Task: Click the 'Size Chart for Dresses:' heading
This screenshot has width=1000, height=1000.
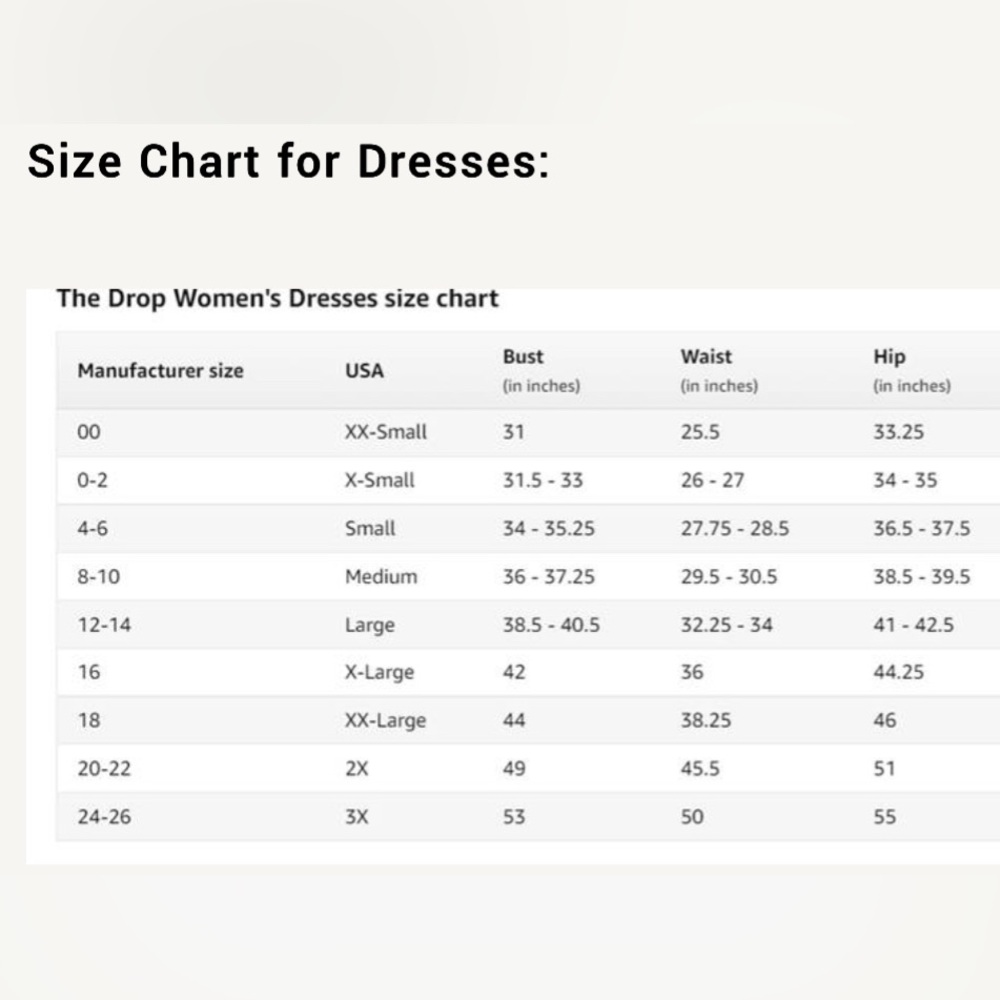Action: [288, 161]
